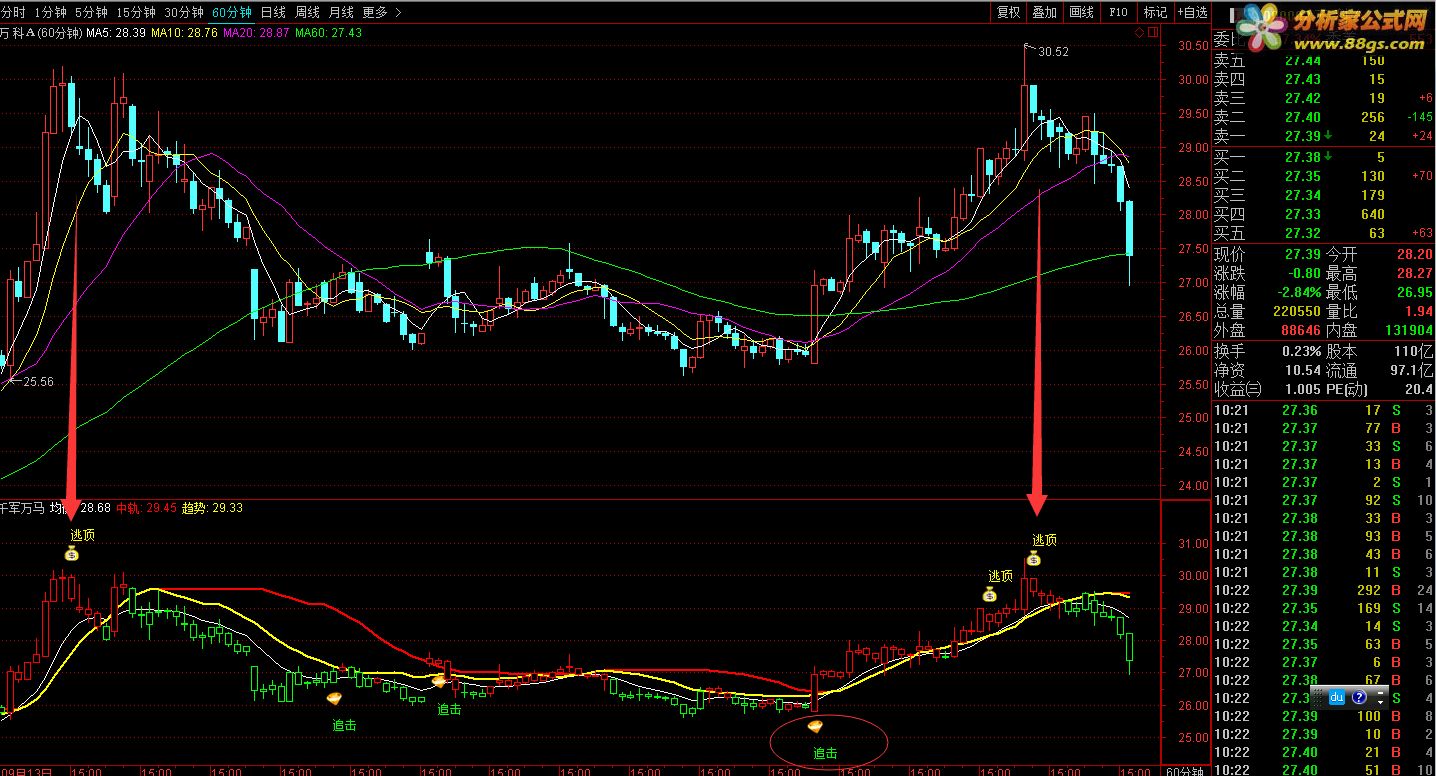The width and height of the screenshot is (1436, 776).
Task: Click the tick row with volume 169
Action: click(x=1324, y=608)
